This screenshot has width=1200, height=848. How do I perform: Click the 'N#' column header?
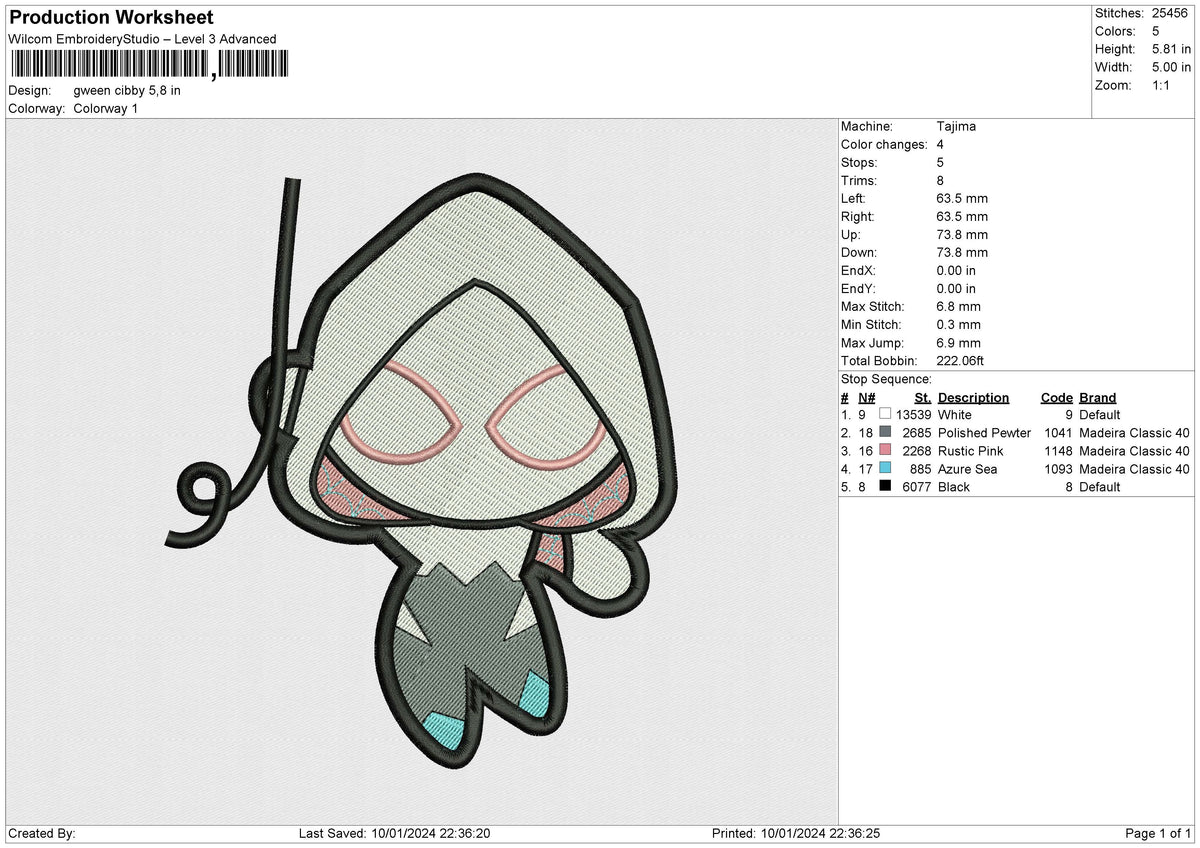point(867,397)
